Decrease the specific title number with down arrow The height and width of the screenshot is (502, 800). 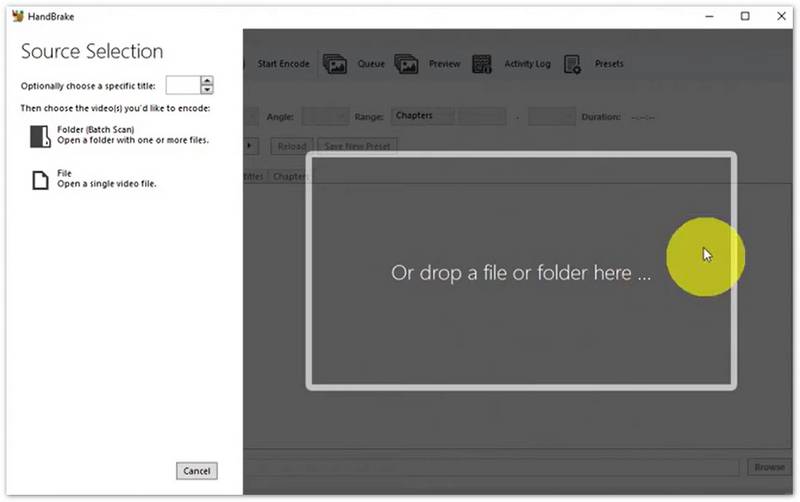pos(207,90)
